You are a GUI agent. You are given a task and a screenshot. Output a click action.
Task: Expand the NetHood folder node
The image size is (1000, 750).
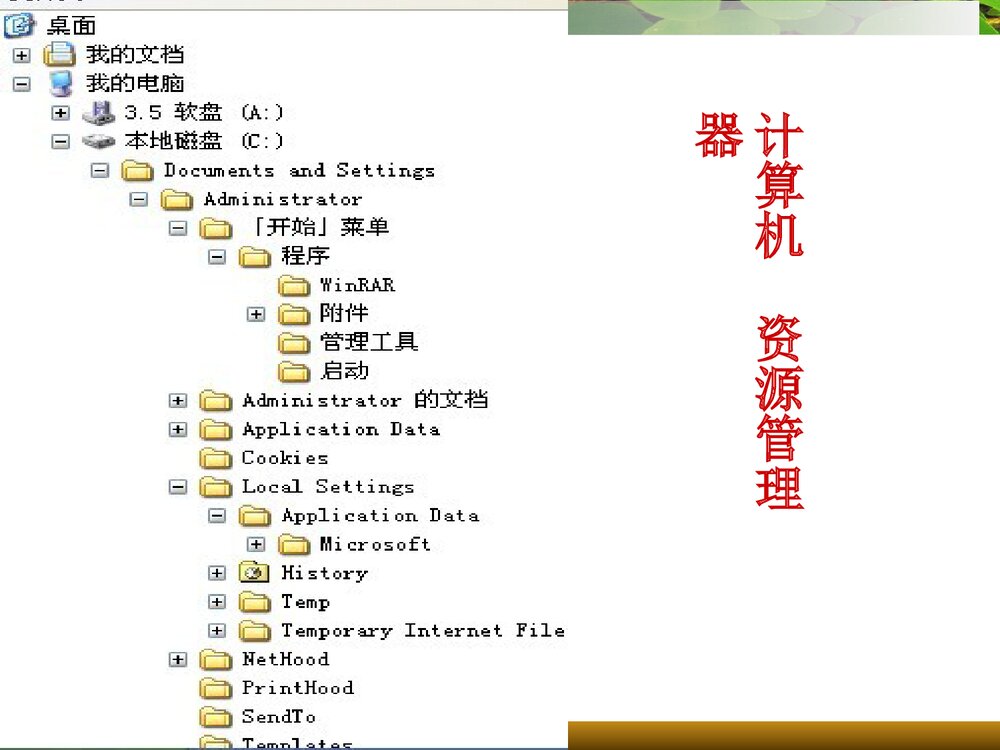tap(178, 660)
